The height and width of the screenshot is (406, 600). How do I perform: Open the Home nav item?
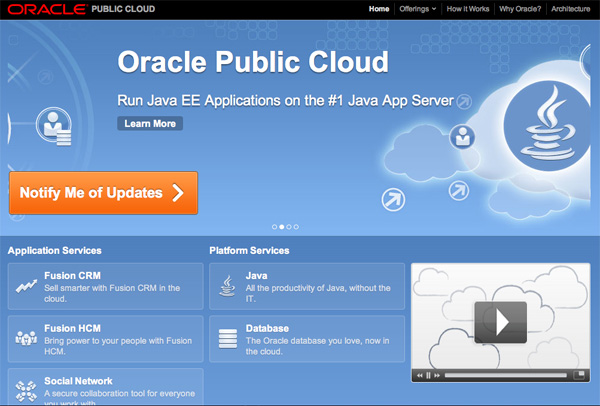pos(379,9)
